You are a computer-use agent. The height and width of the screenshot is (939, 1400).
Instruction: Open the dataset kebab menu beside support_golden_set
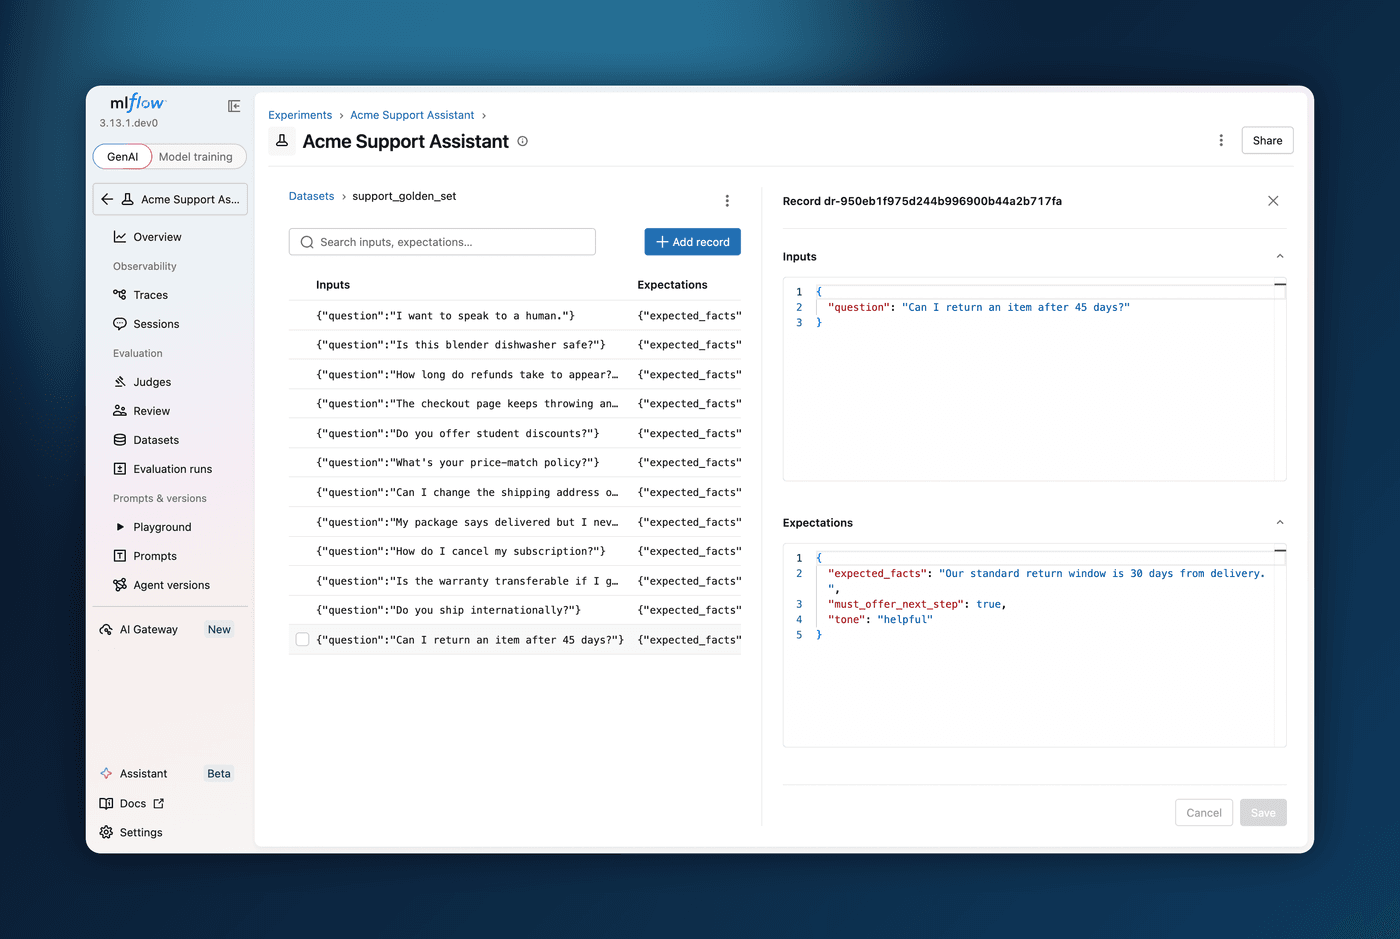[727, 201]
